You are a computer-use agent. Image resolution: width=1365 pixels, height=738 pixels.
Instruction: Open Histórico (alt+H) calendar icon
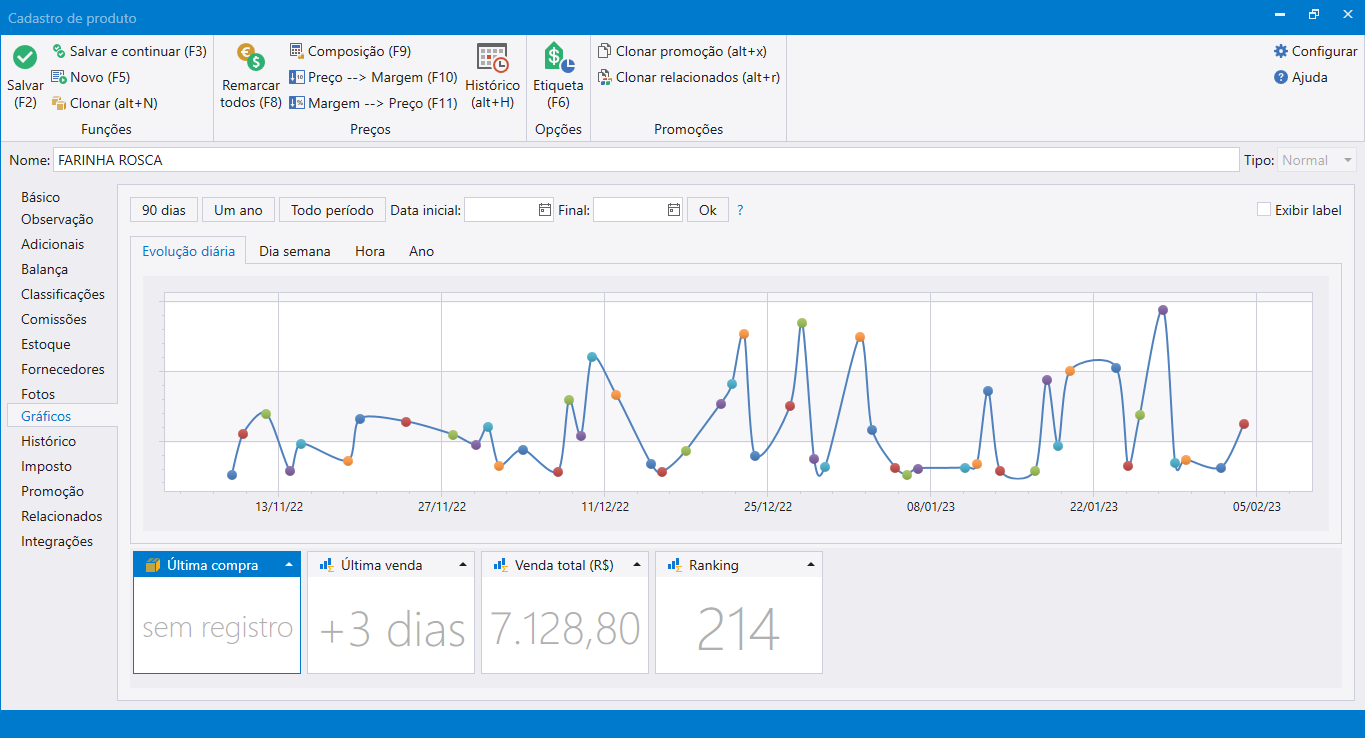coord(492,58)
